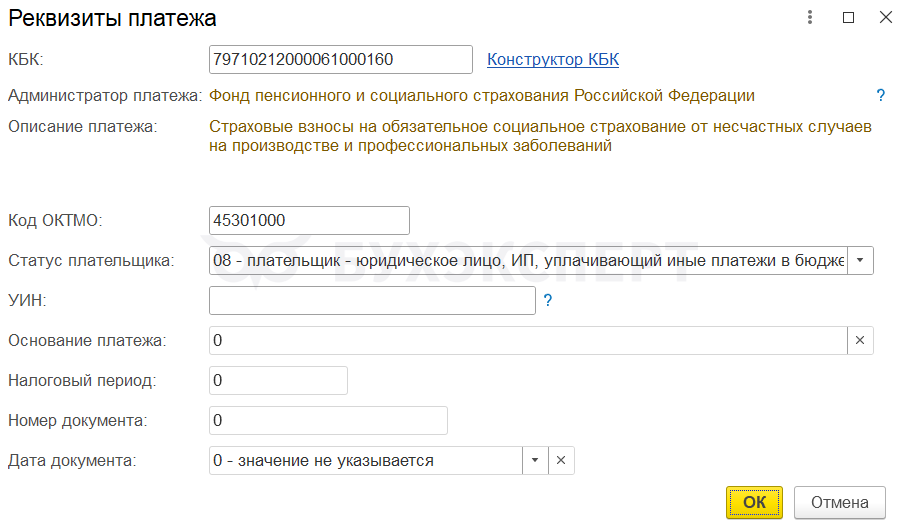The height and width of the screenshot is (527, 899).
Task: Click into the Код ОКТМО field
Action: (309, 220)
